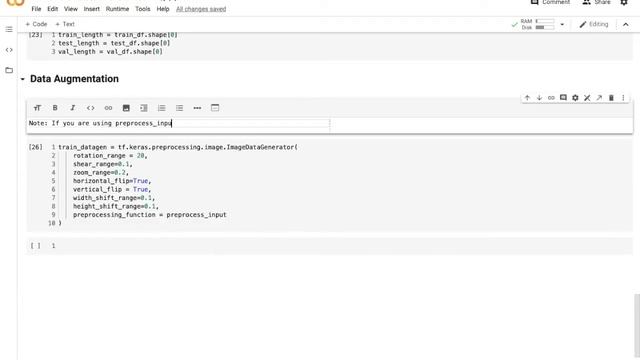Click the train_datagen ImageDataGenerator line

point(178,147)
